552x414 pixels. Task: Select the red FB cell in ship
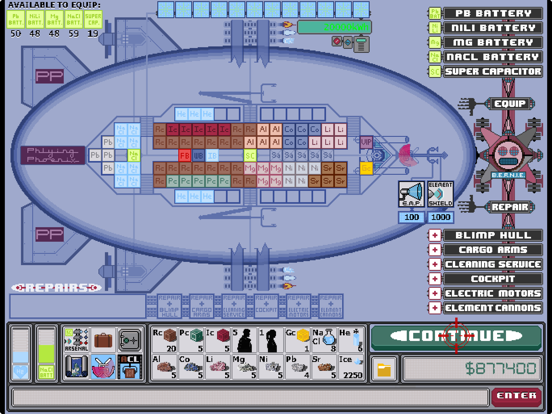click(184, 156)
